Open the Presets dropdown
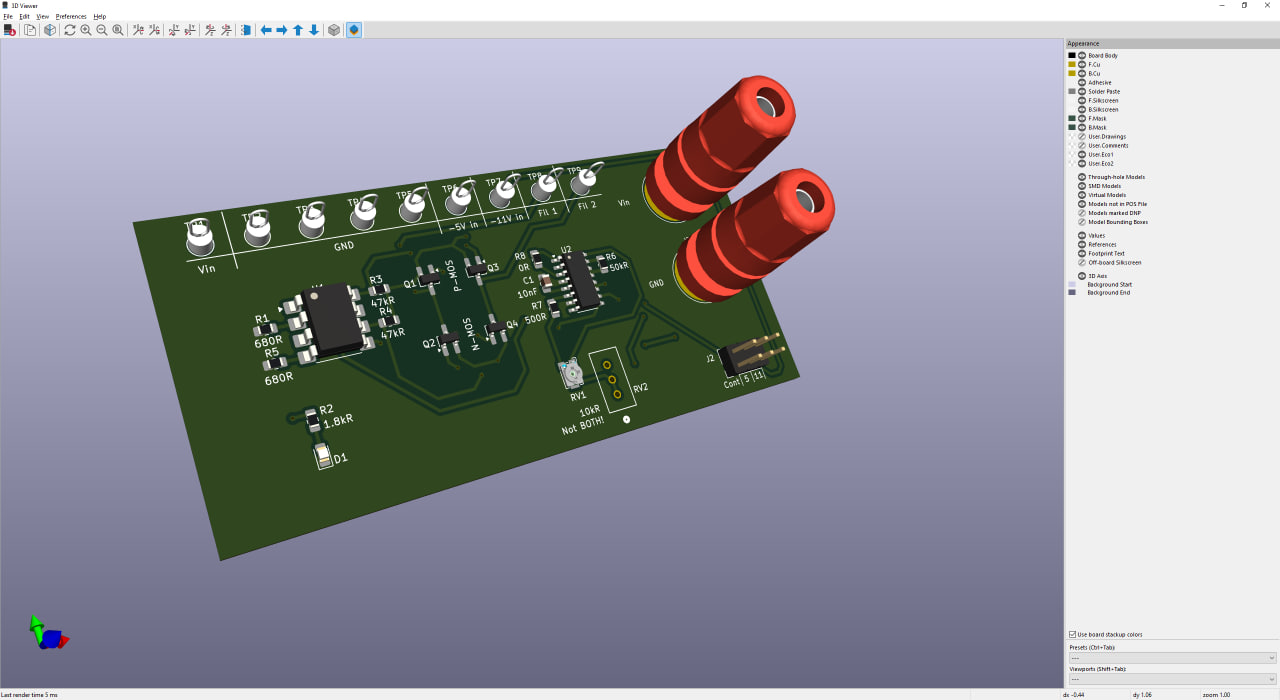This screenshot has height=700, width=1280. (1172, 657)
